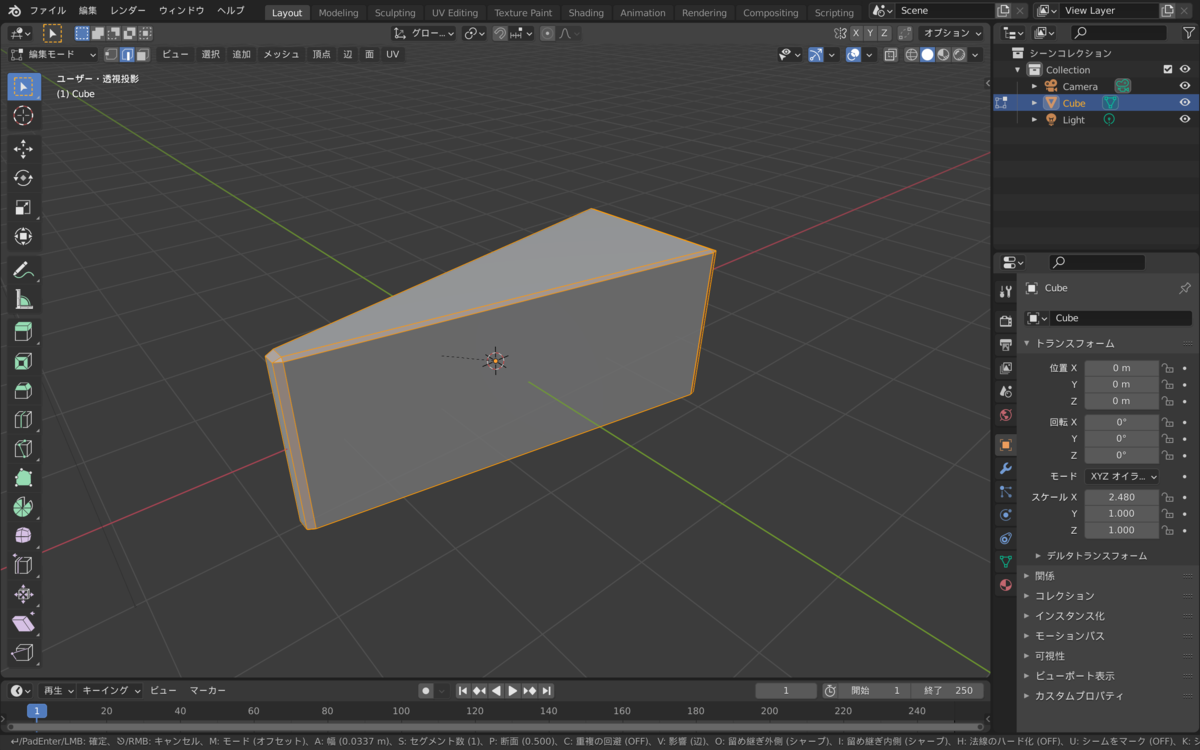Screen dimensions: 1200x750
Task: Open the ファイル menu
Action: 48,10
